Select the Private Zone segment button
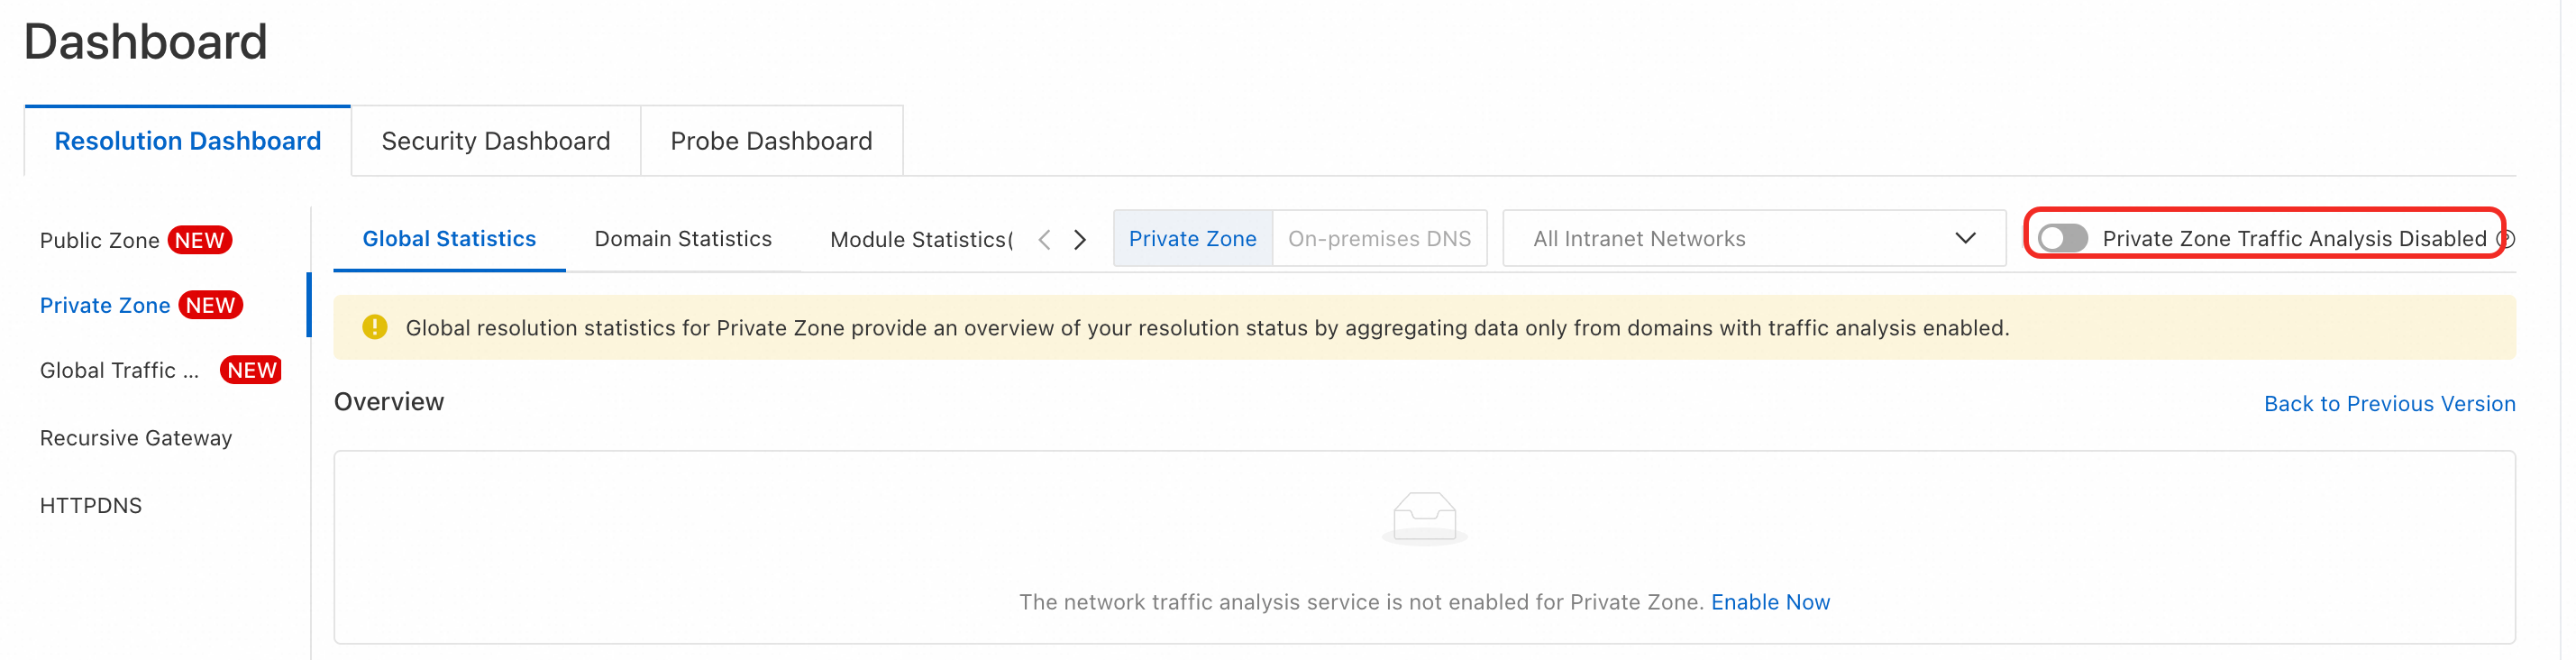This screenshot has height=660, width=2576. tap(1192, 238)
